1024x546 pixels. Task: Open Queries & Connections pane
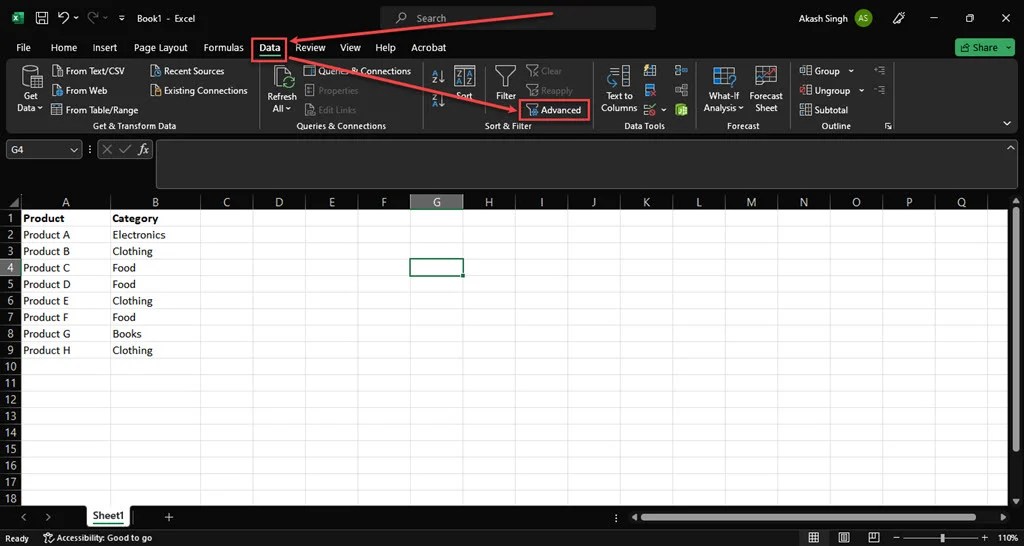click(357, 71)
